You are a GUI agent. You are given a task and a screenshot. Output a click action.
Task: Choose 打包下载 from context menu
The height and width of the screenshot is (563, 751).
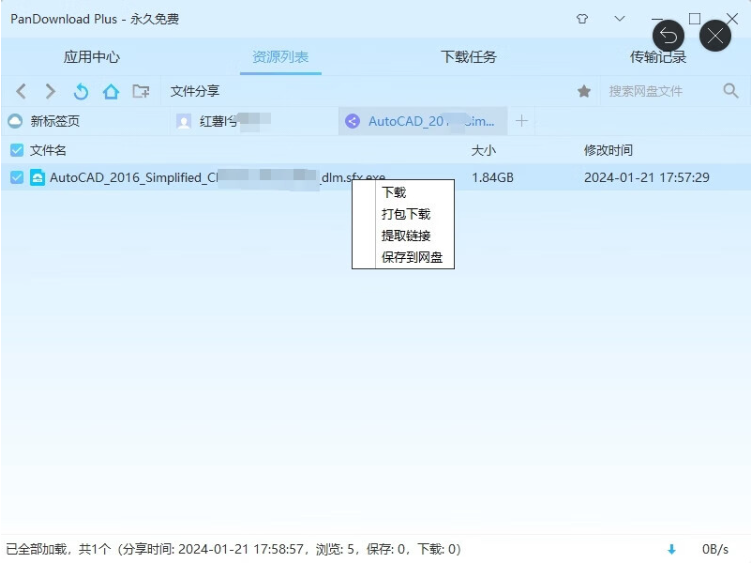406,214
